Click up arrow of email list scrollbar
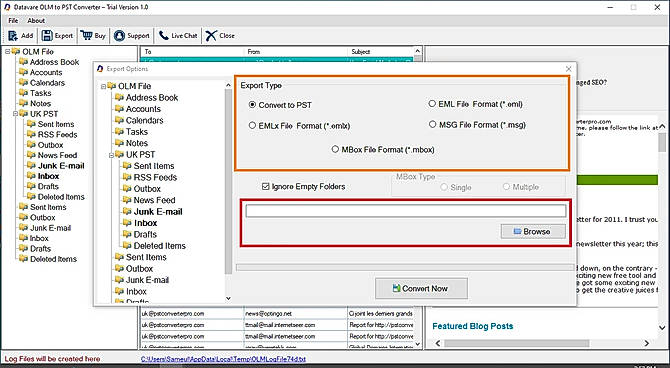 click(x=417, y=51)
